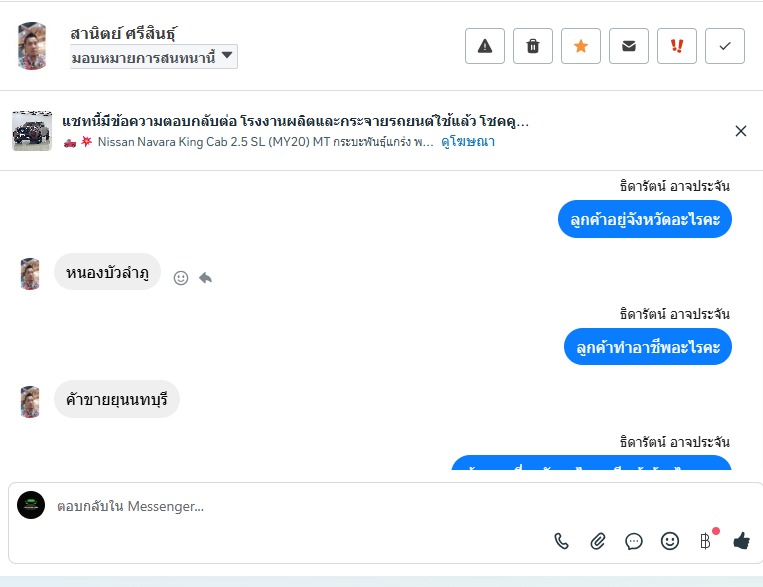Type in the Messenger reply field
763x587 pixels.
pyautogui.click(x=300, y=507)
